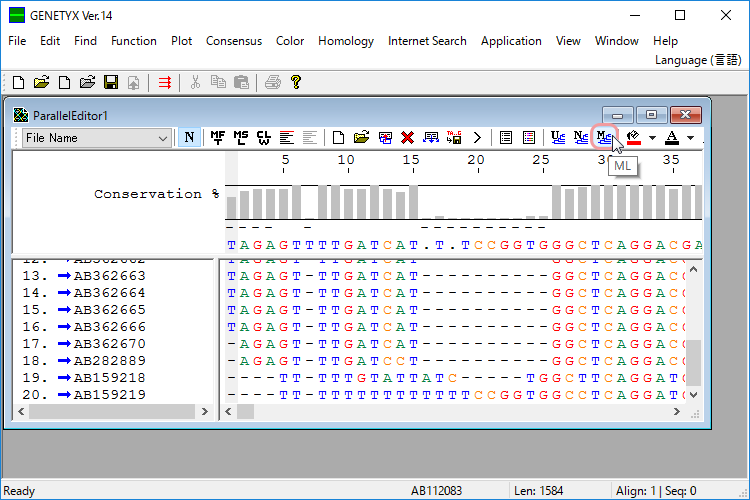
Task: Open the Color menu
Action: pyautogui.click(x=290, y=41)
